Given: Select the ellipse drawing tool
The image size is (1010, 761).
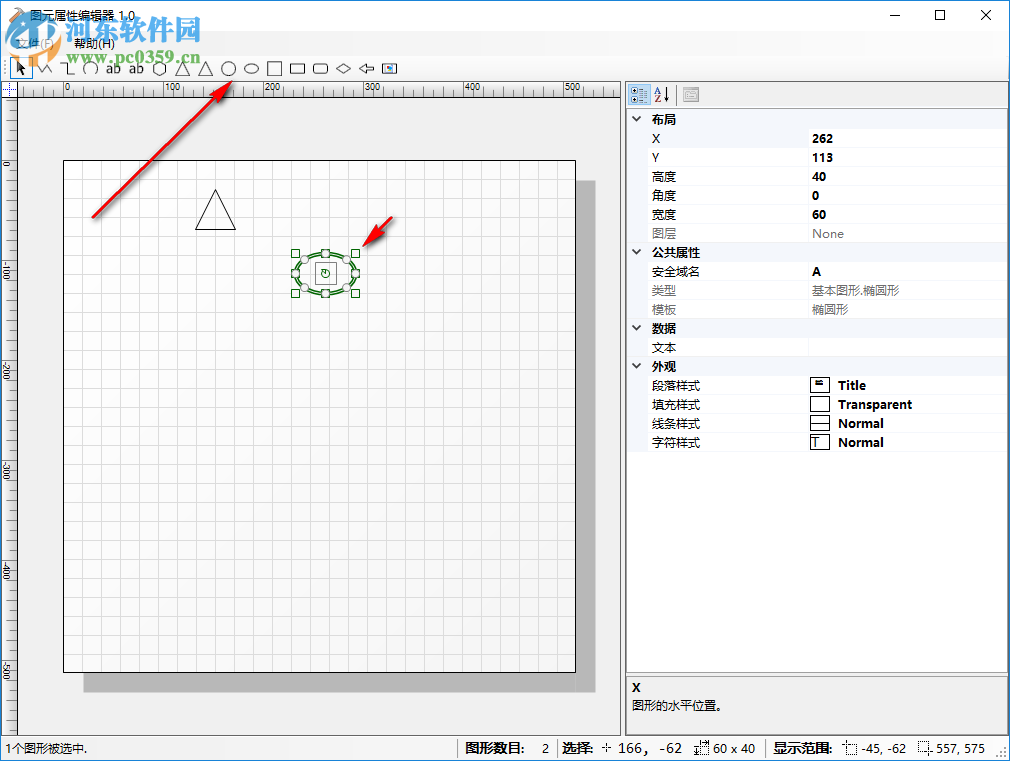Looking at the screenshot, I should [251, 68].
